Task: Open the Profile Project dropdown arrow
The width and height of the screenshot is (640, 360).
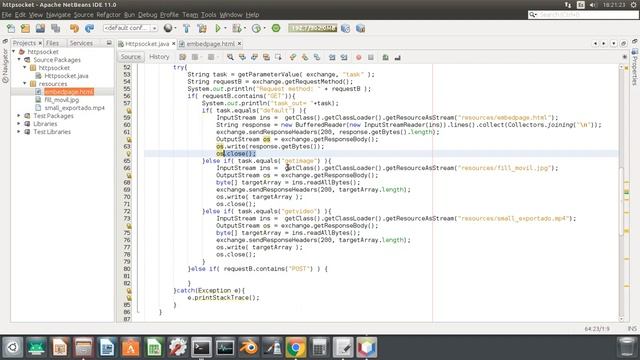Action: 264,28
